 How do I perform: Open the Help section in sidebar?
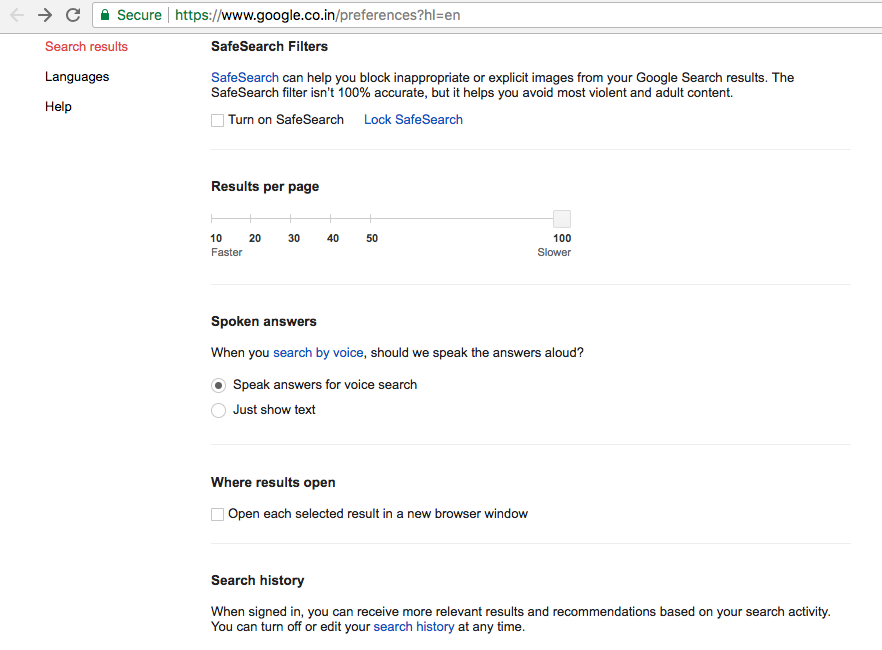coord(58,107)
